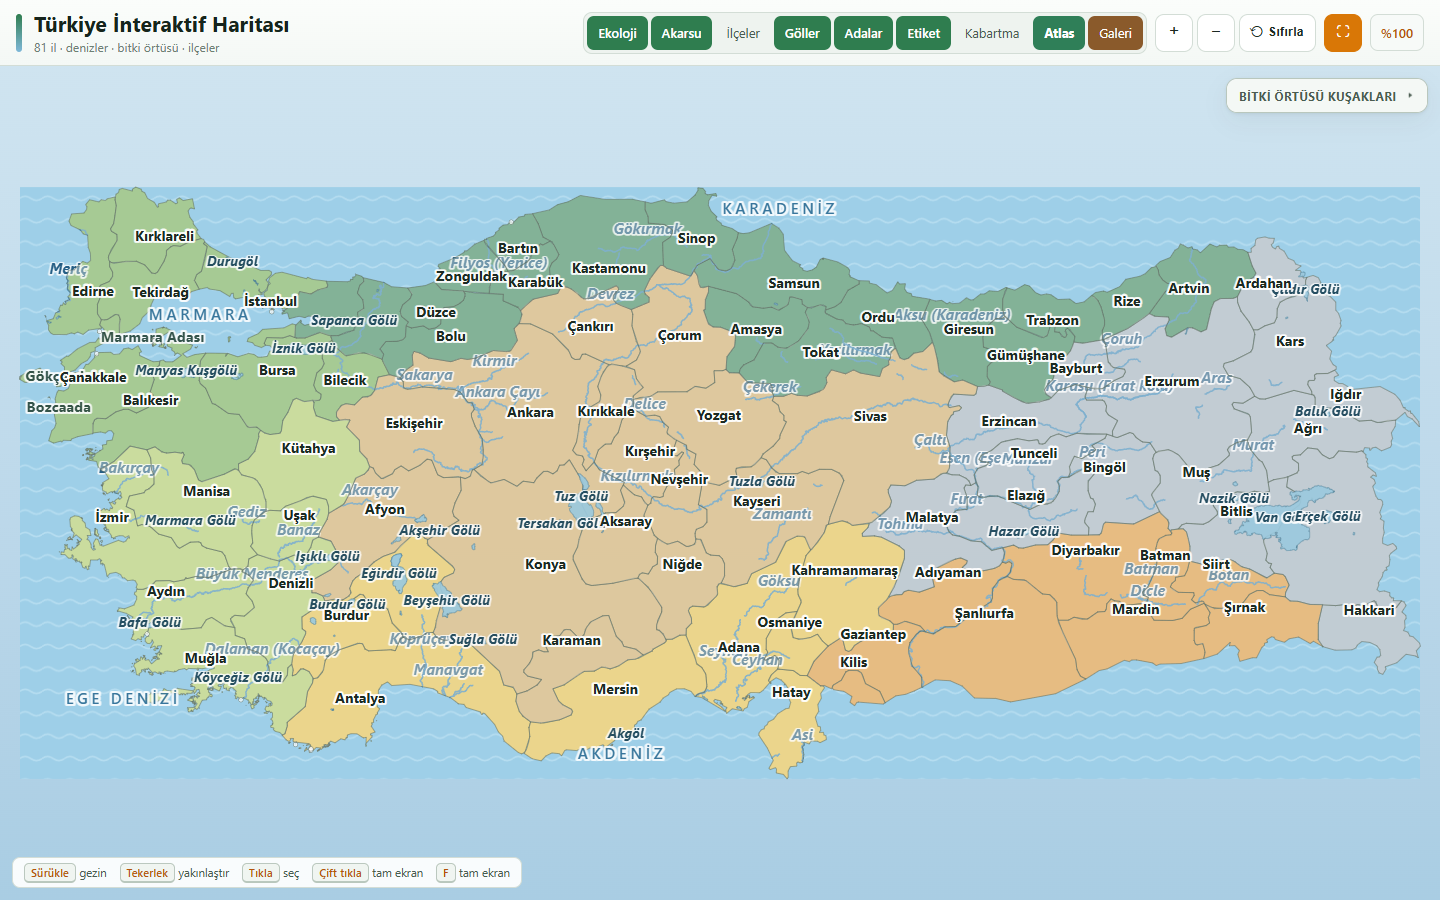This screenshot has width=1440, height=900.
Task: Select the Kars province label
Action: pos(1290,341)
